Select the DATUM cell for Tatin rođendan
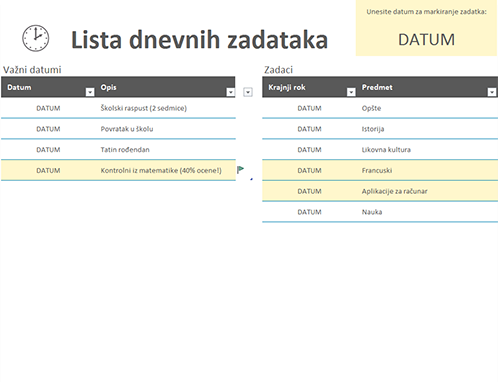The image size is (498, 382). (48, 150)
